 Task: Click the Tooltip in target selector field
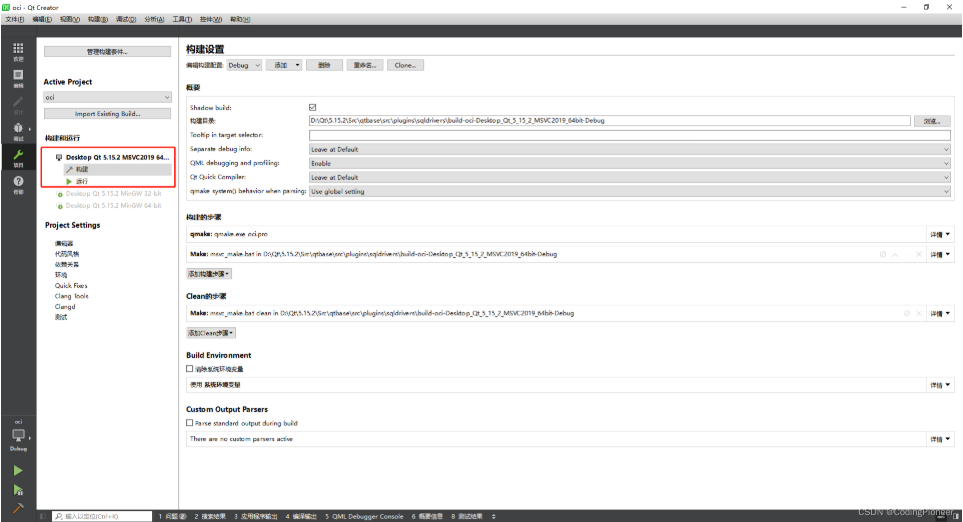[630, 135]
